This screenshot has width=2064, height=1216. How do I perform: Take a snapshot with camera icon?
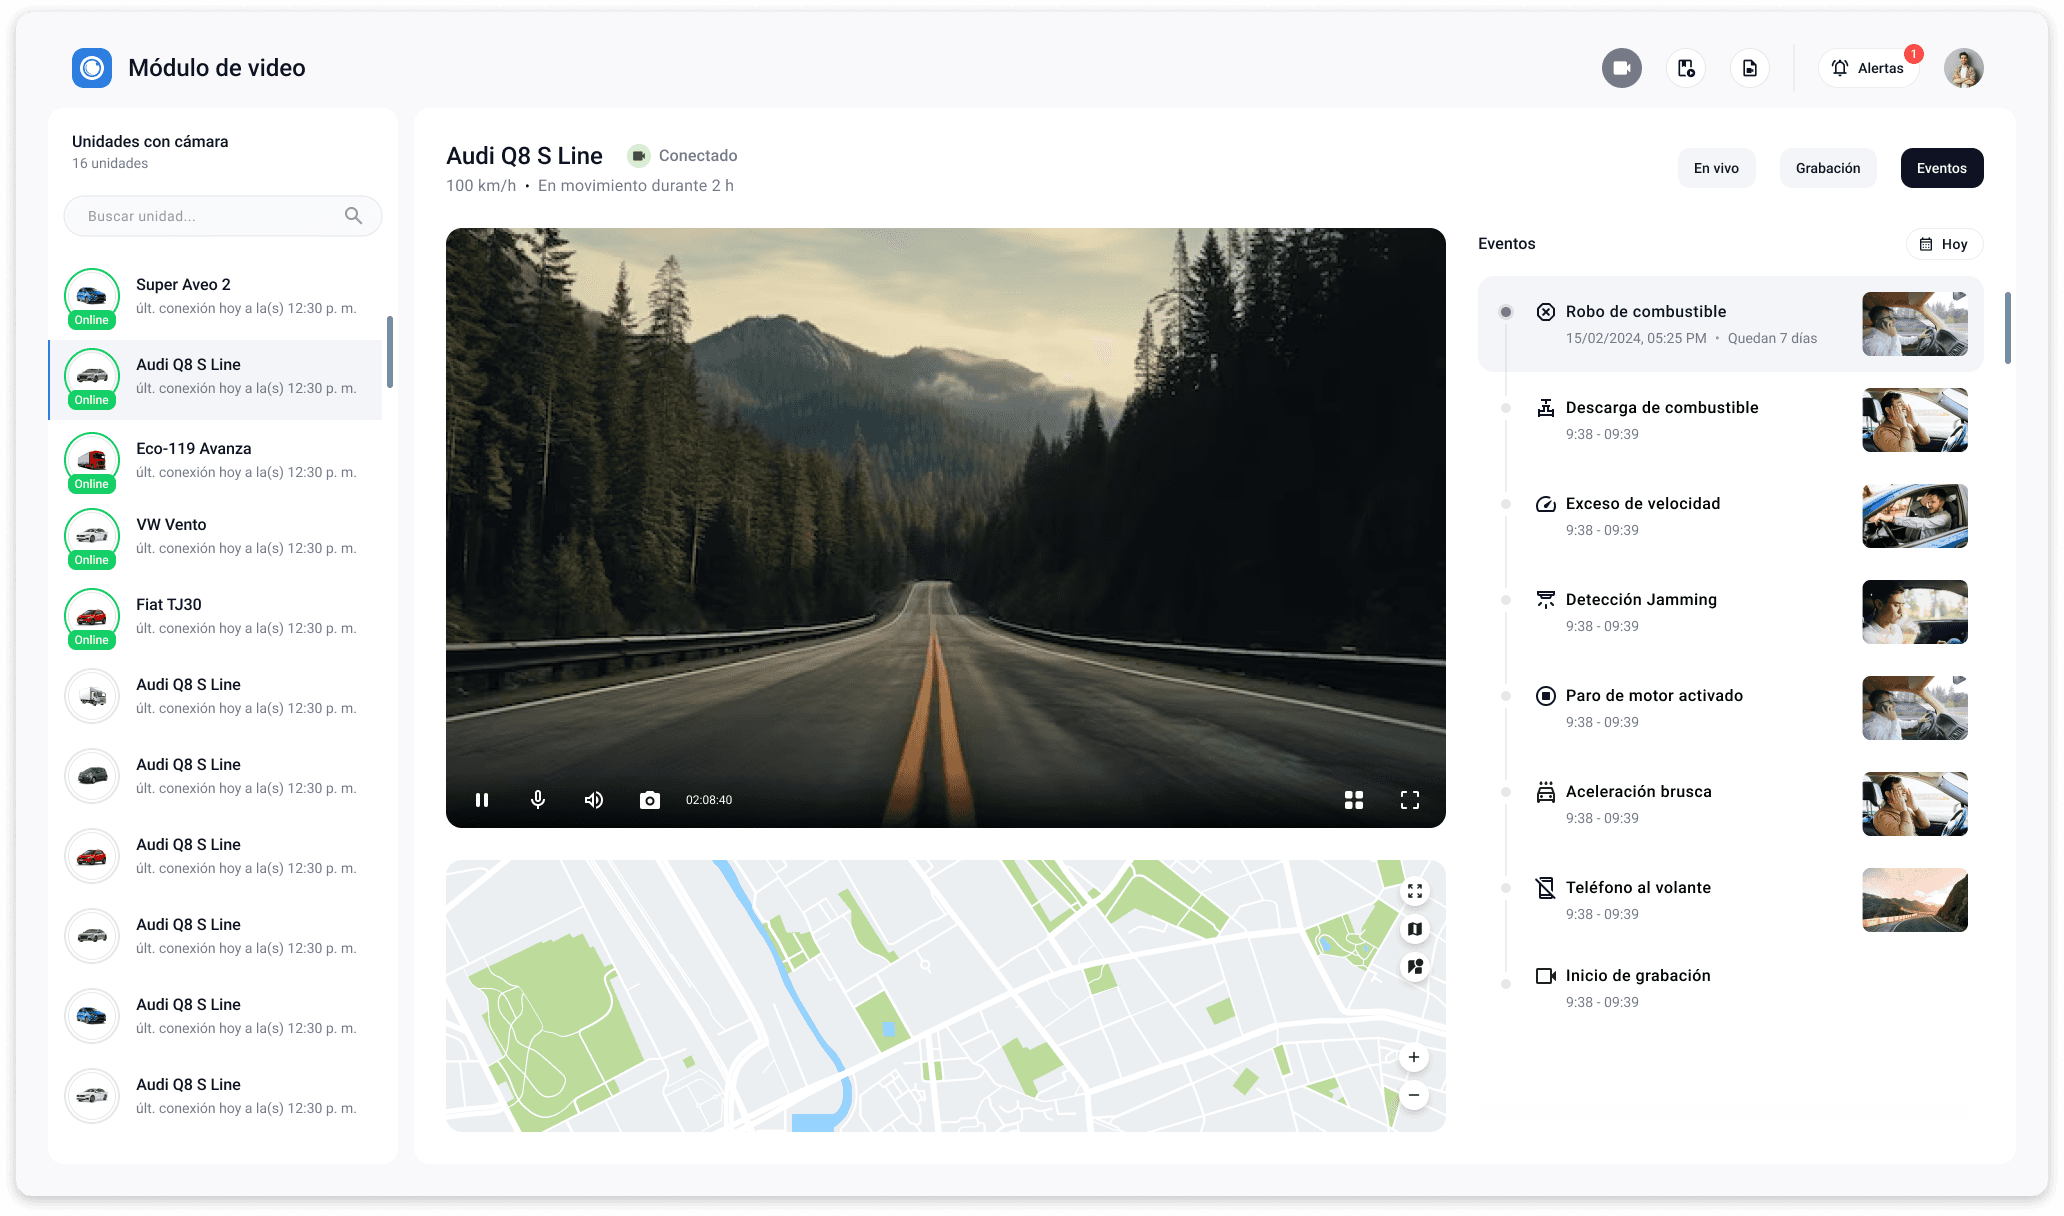click(650, 800)
